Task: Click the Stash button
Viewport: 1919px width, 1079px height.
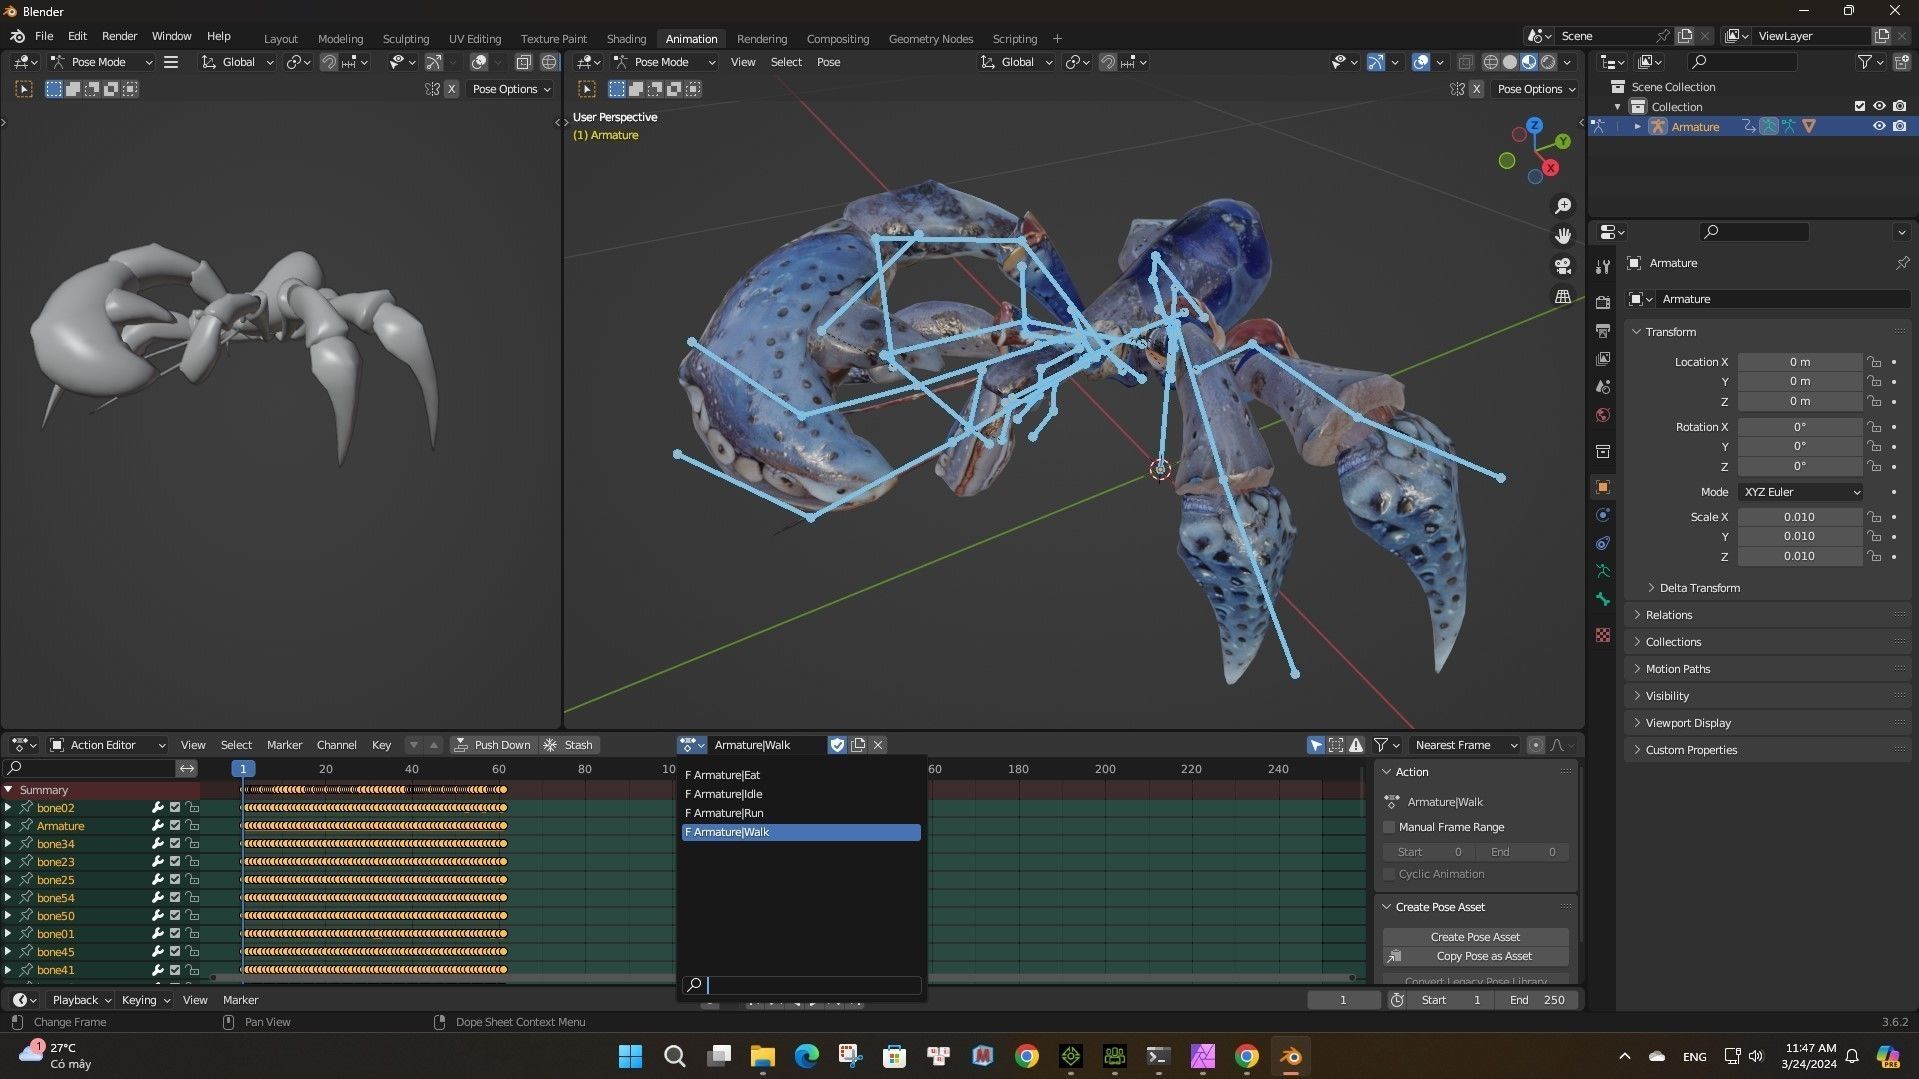Action: 569,745
